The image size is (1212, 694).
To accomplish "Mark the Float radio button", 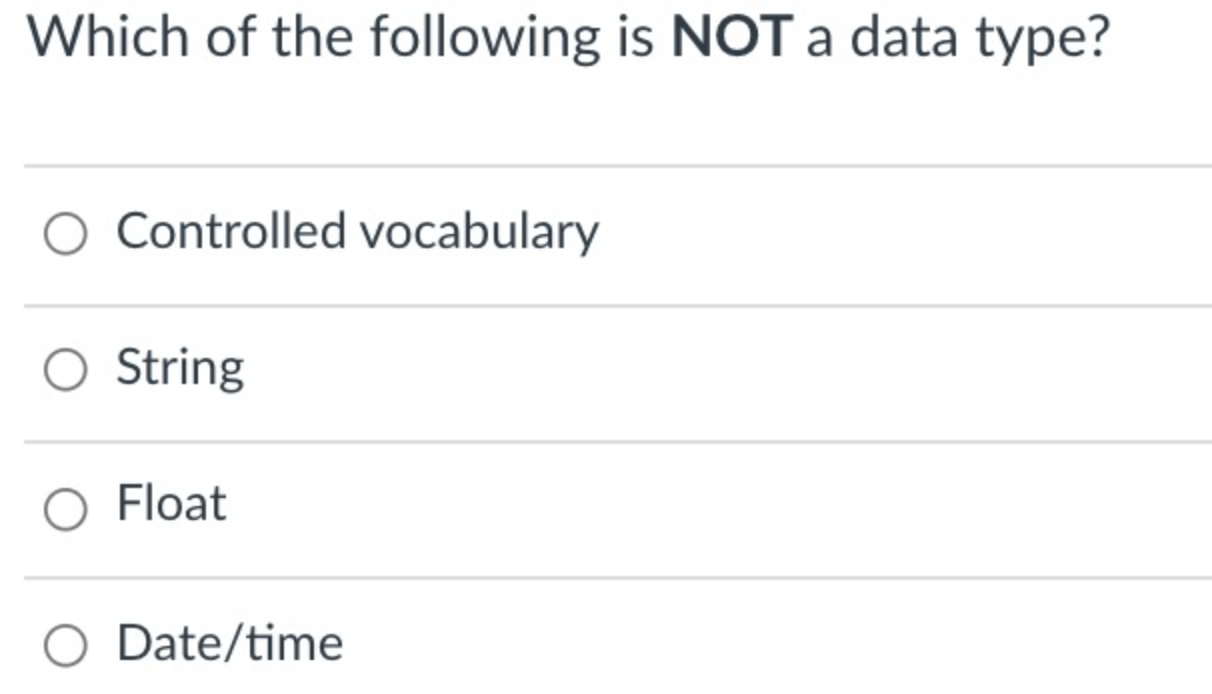I will coord(66,510).
